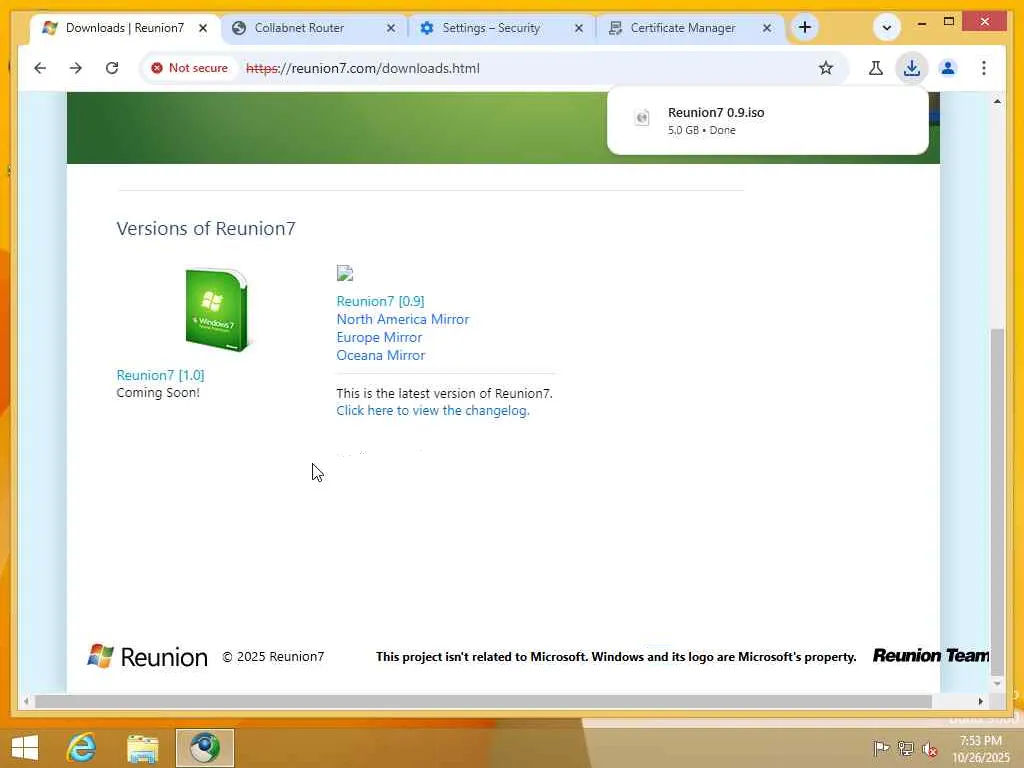Click the browser taskbar button

click(x=204, y=748)
